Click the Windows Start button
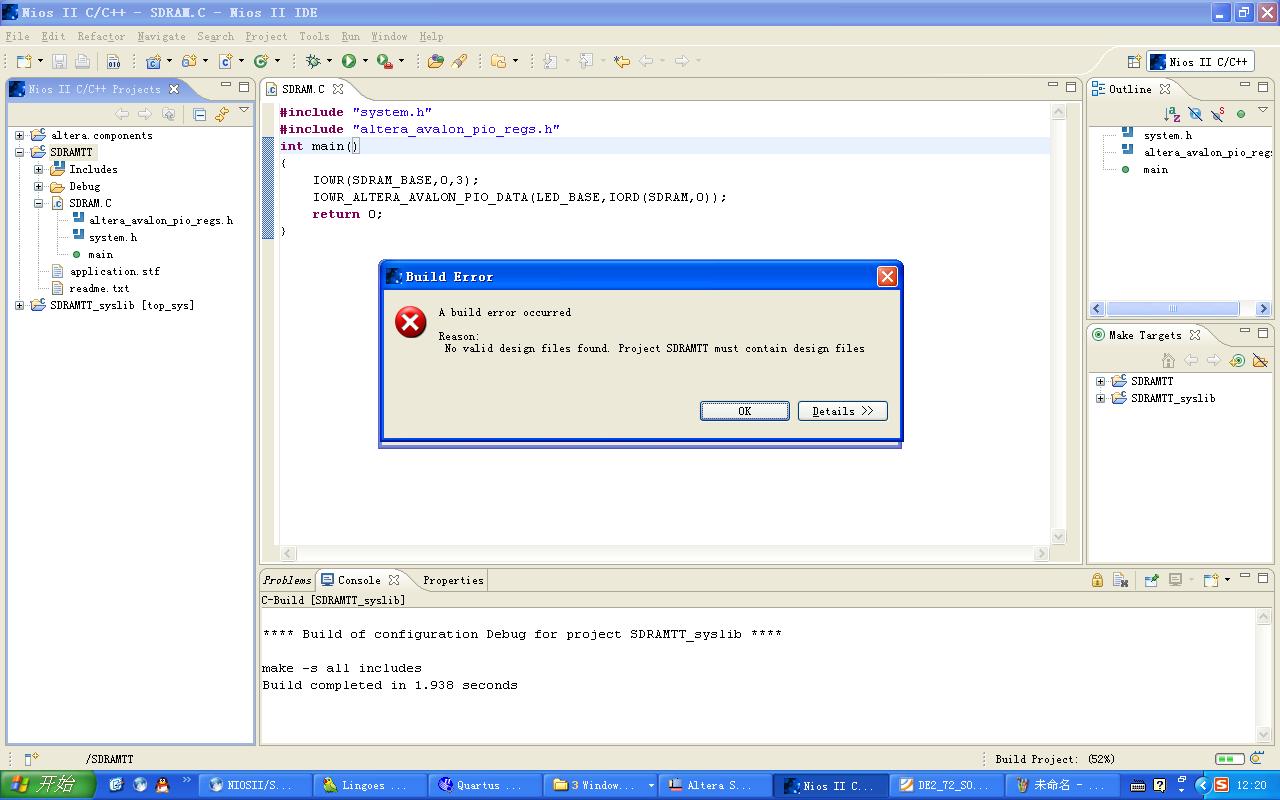 (x=47, y=785)
